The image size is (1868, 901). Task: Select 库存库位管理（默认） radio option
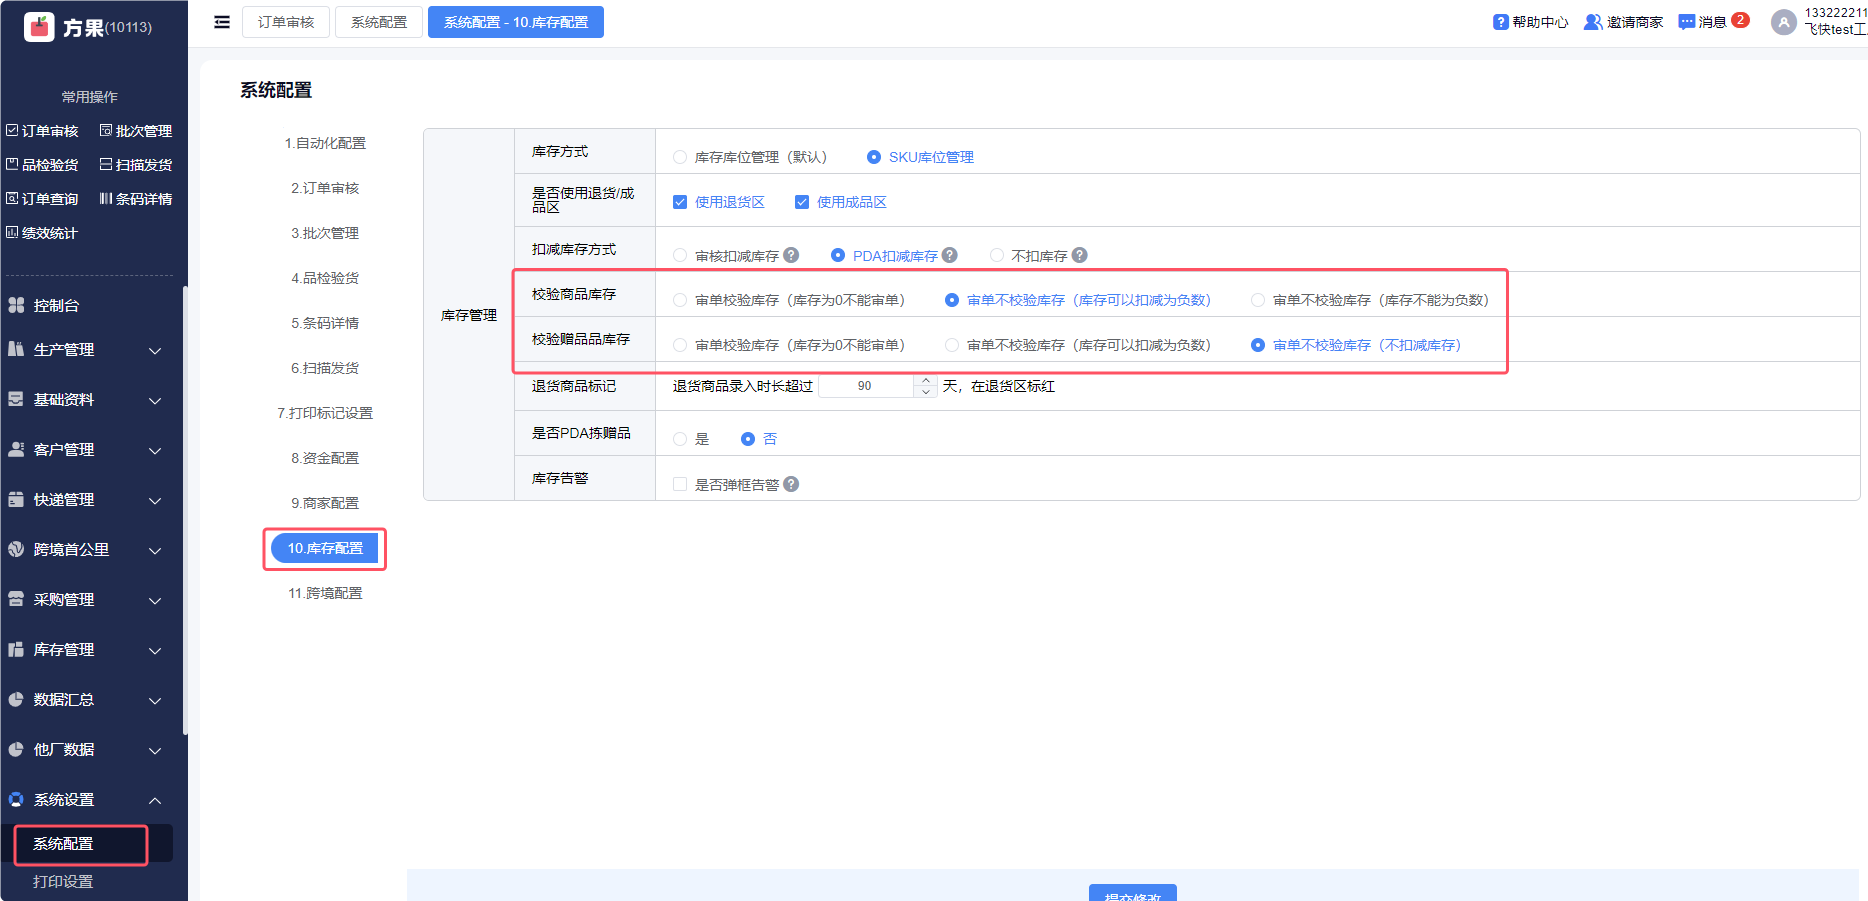click(680, 157)
